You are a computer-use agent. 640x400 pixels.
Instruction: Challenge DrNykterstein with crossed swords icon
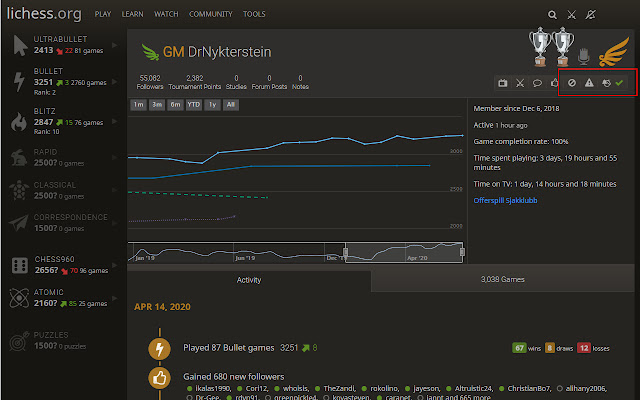coord(520,83)
